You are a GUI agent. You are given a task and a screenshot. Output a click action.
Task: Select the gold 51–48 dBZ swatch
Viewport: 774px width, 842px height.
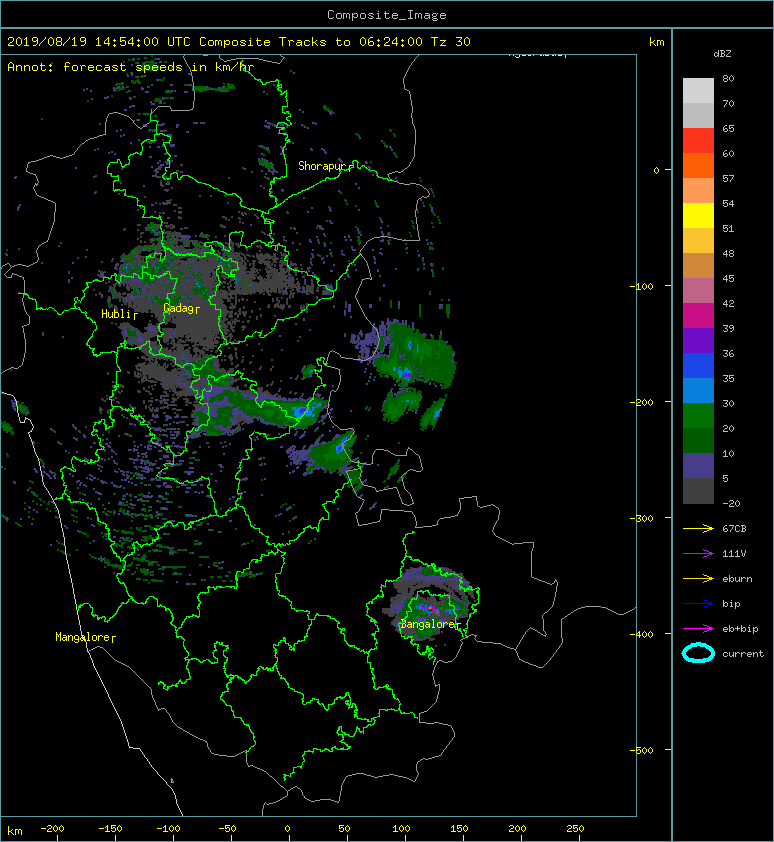click(698, 241)
